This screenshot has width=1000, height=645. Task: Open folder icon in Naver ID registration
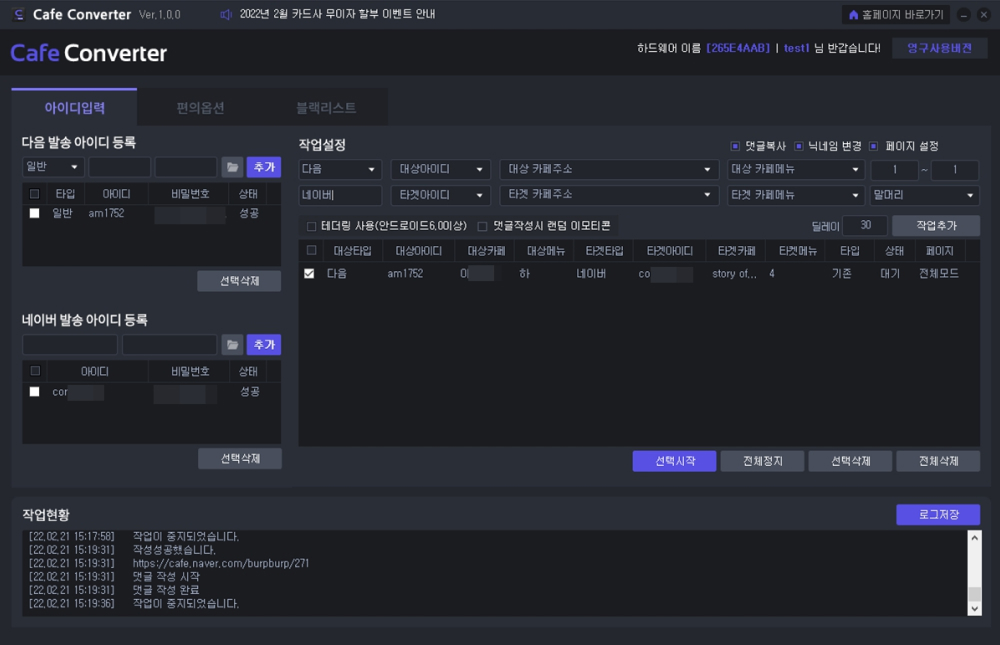tap(233, 345)
